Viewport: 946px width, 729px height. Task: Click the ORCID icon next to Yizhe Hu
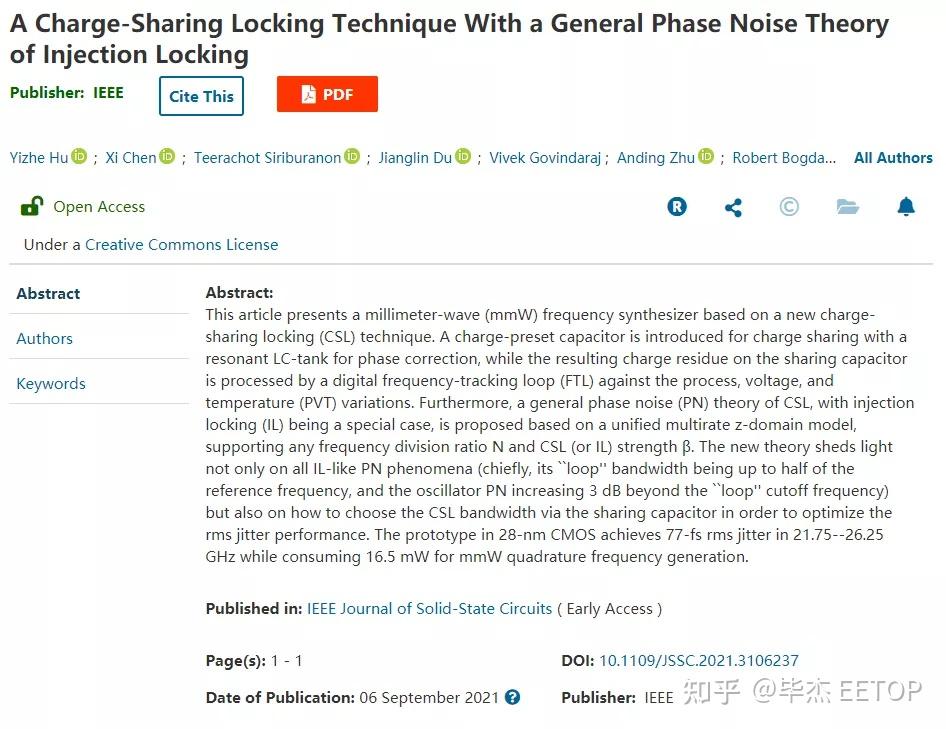pyautogui.click(x=79, y=157)
